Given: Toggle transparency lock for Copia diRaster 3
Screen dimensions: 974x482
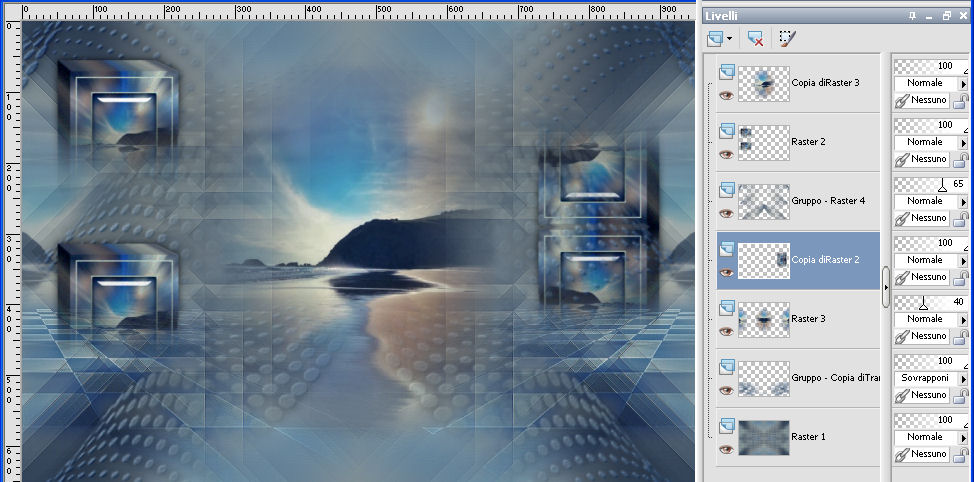Looking at the screenshot, I should [x=960, y=101].
